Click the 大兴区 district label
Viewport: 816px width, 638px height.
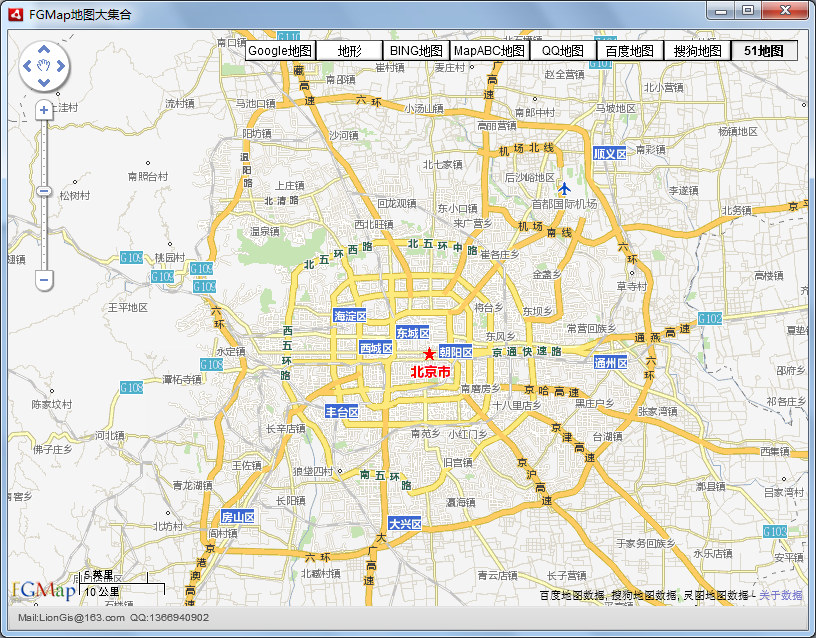click(405, 524)
